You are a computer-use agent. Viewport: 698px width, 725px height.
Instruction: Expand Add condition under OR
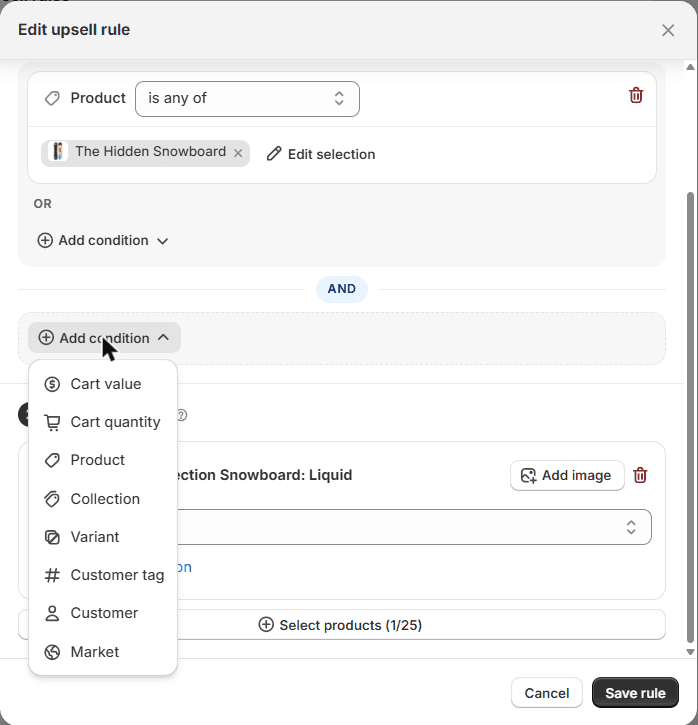[x=103, y=240]
